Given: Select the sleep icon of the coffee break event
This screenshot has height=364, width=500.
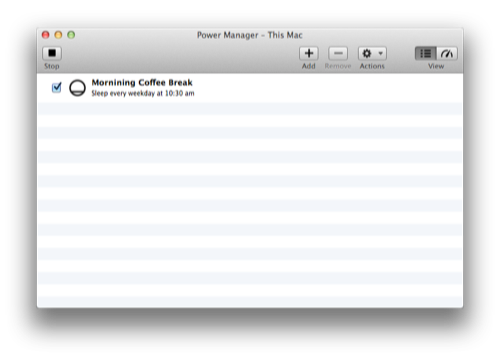Looking at the screenshot, I should [x=77, y=88].
